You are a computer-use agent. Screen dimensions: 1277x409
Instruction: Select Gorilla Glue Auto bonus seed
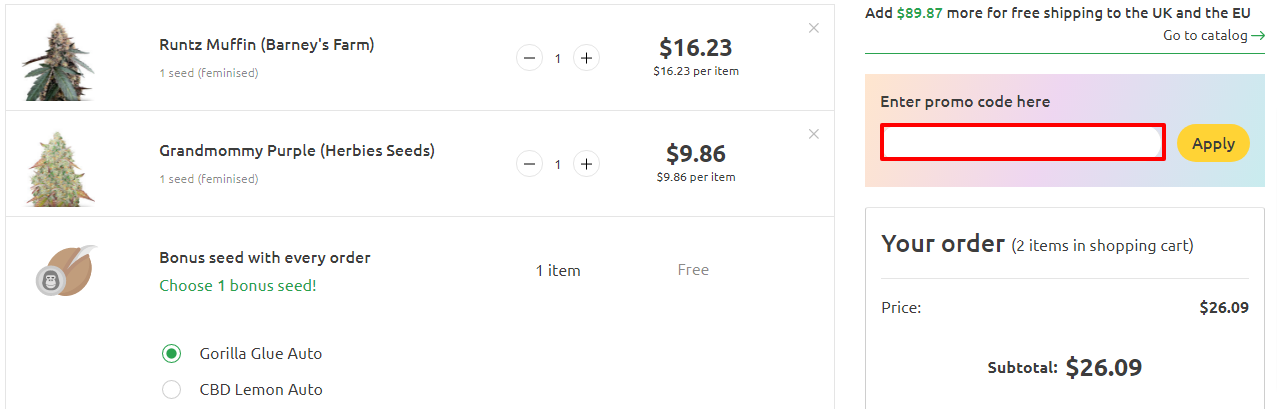pyautogui.click(x=171, y=353)
